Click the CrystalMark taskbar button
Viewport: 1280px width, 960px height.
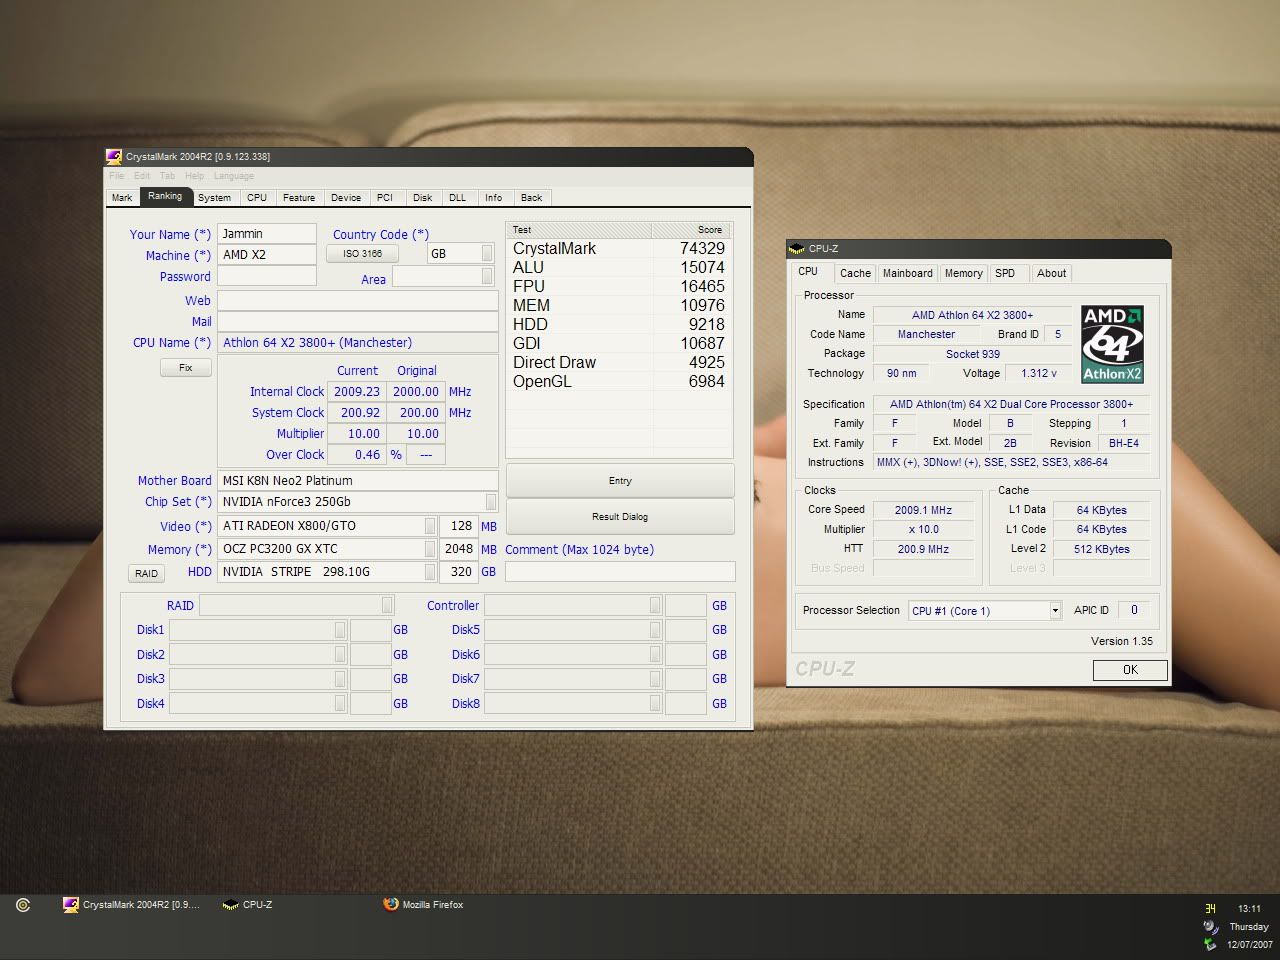click(x=132, y=905)
